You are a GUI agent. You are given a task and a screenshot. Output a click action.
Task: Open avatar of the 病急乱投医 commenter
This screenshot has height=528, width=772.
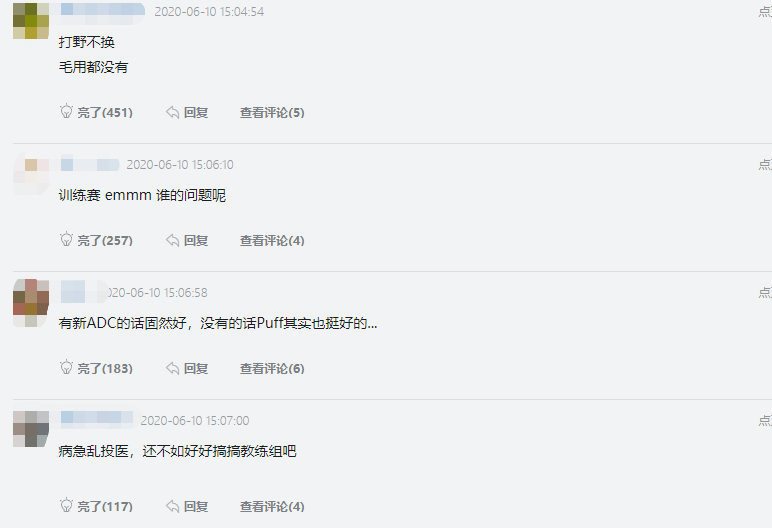[31, 429]
